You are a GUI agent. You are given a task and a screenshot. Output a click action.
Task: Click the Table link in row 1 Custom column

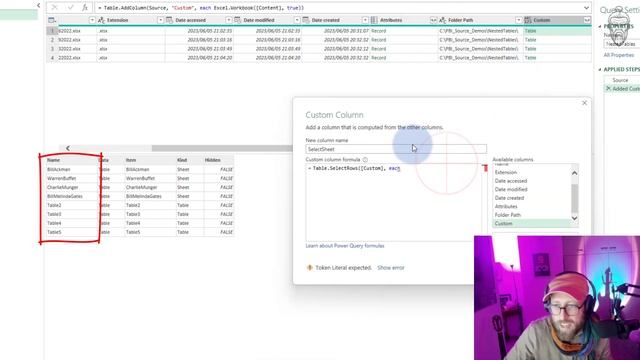530,31
